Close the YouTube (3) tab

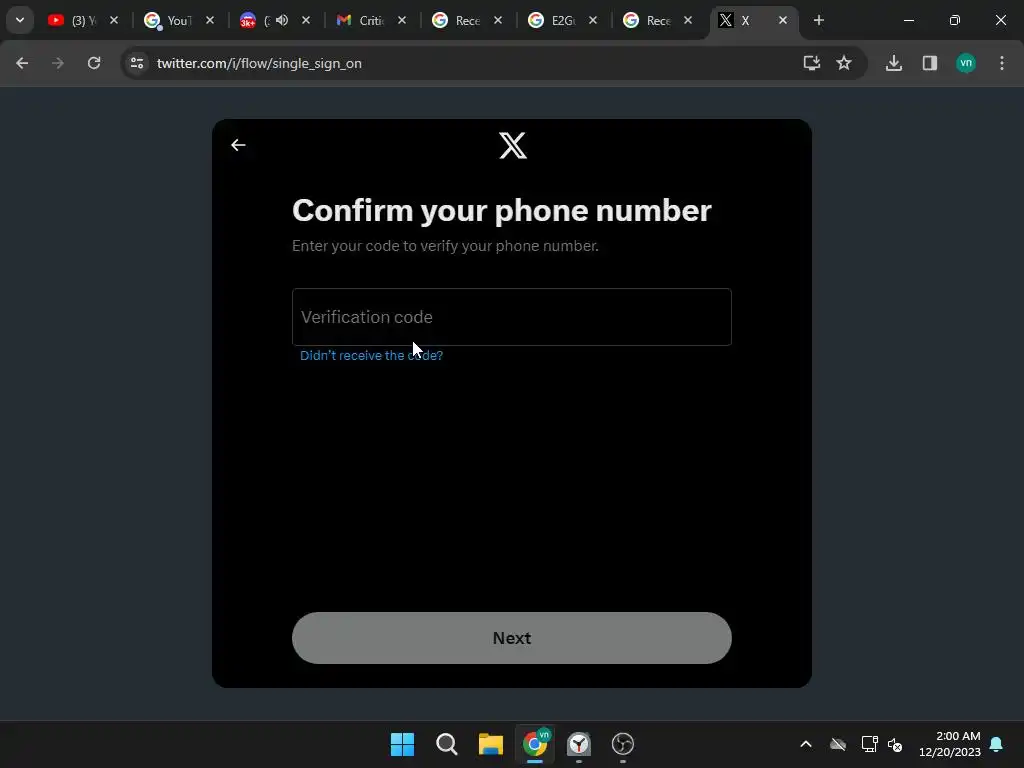[x=114, y=20]
